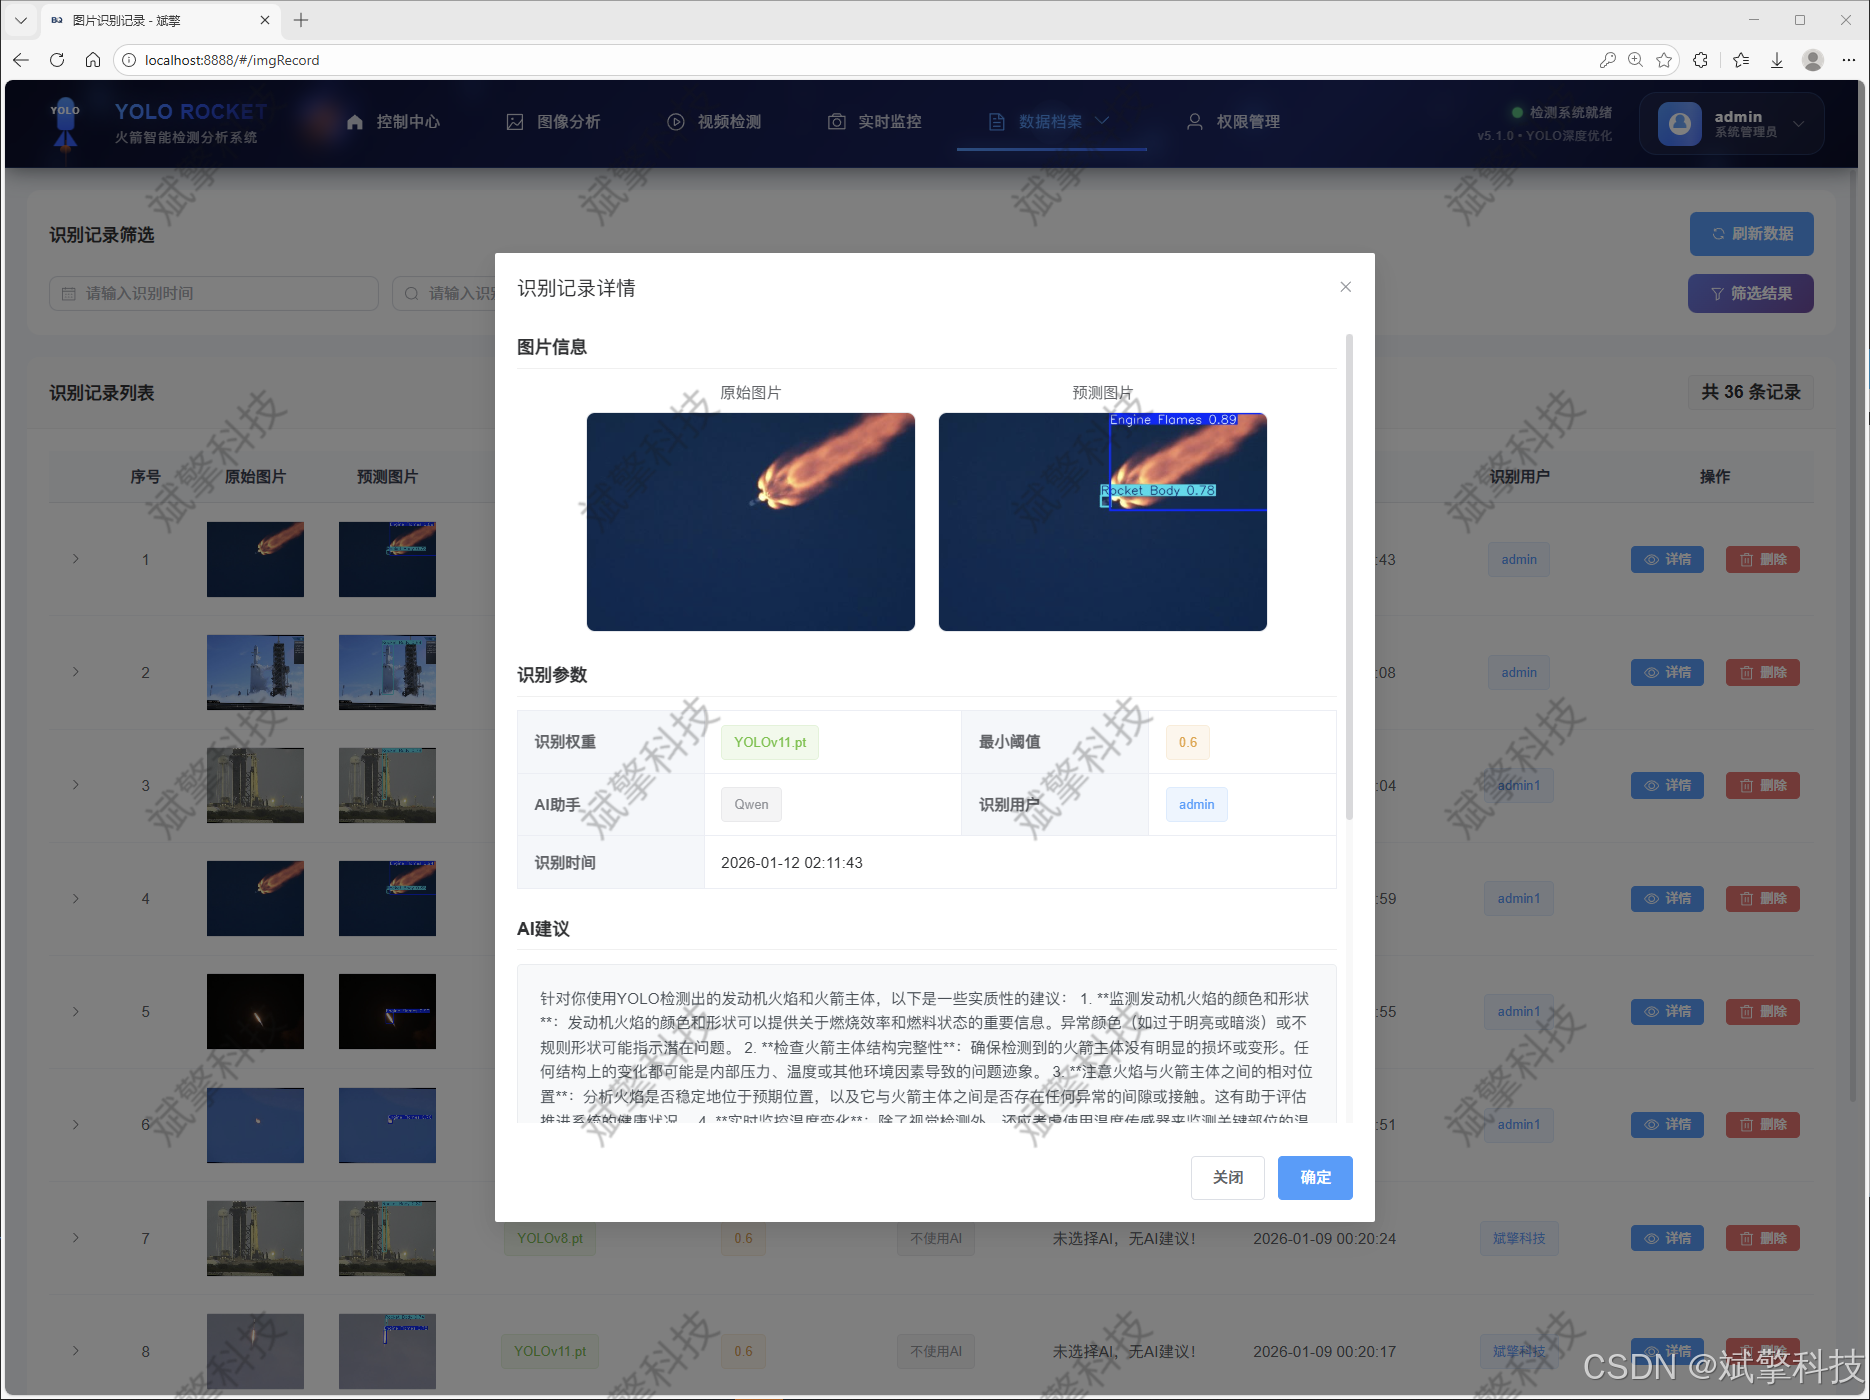Open 实时监控 navigation item

pyautogui.click(x=875, y=122)
